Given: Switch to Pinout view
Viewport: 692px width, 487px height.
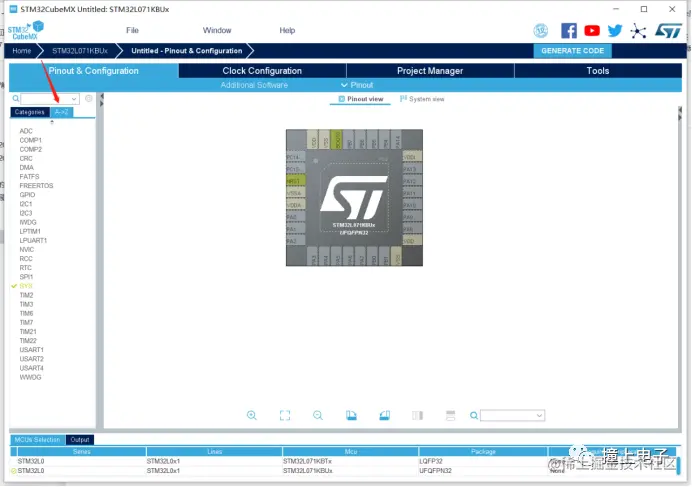Looking at the screenshot, I should tap(361, 99).
